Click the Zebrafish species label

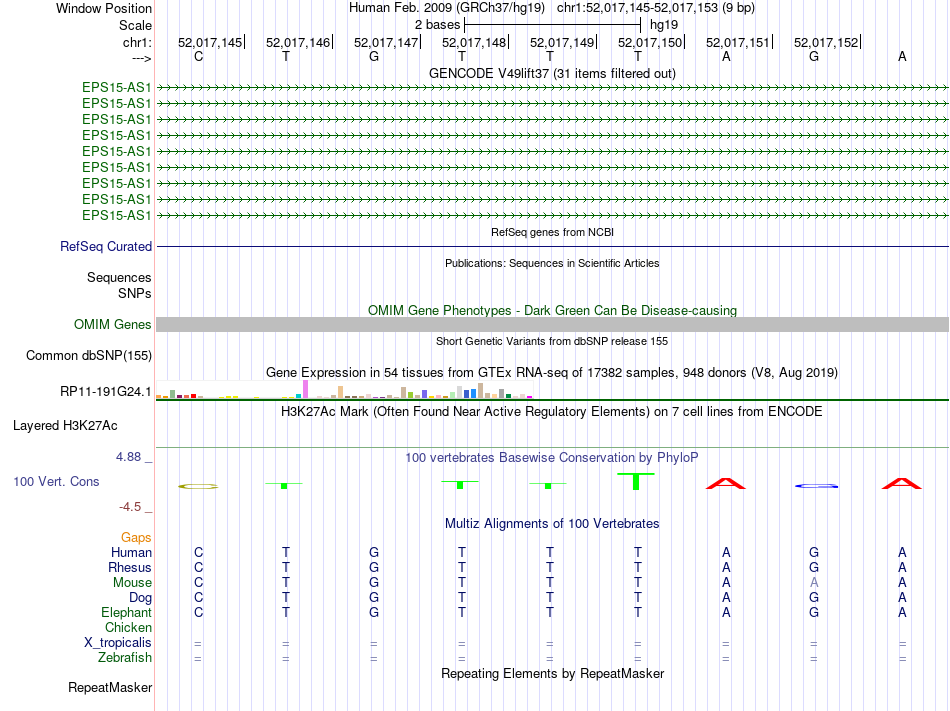click(125, 657)
